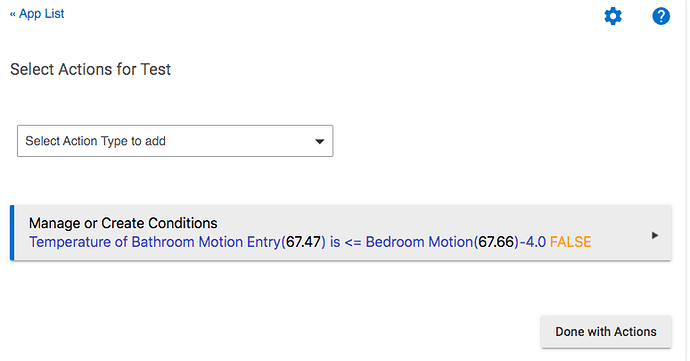Viewport: 690px width, 361px height.
Task: Click the Select Actions for Test heading
Action: coord(90,70)
